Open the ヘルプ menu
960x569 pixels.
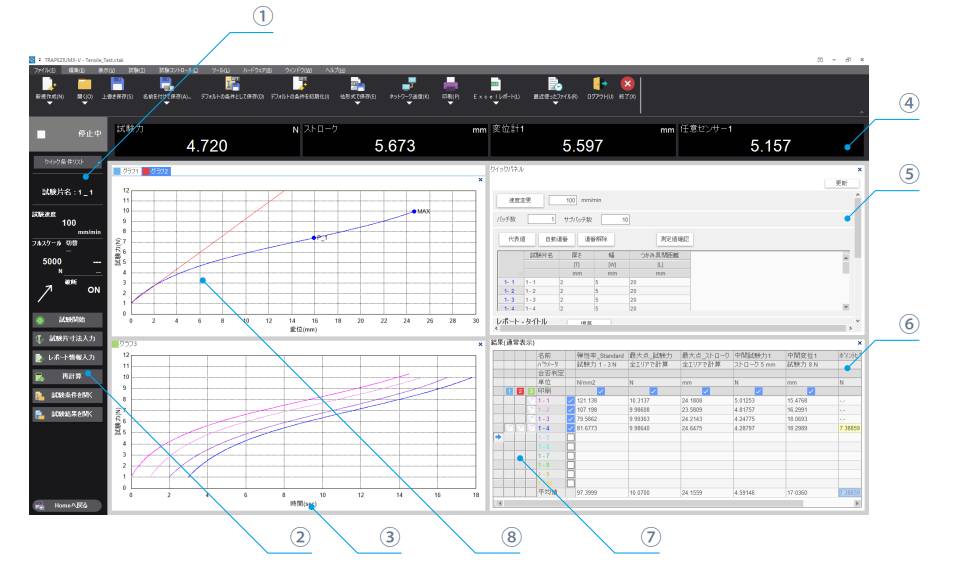click(x=335, y=70)
